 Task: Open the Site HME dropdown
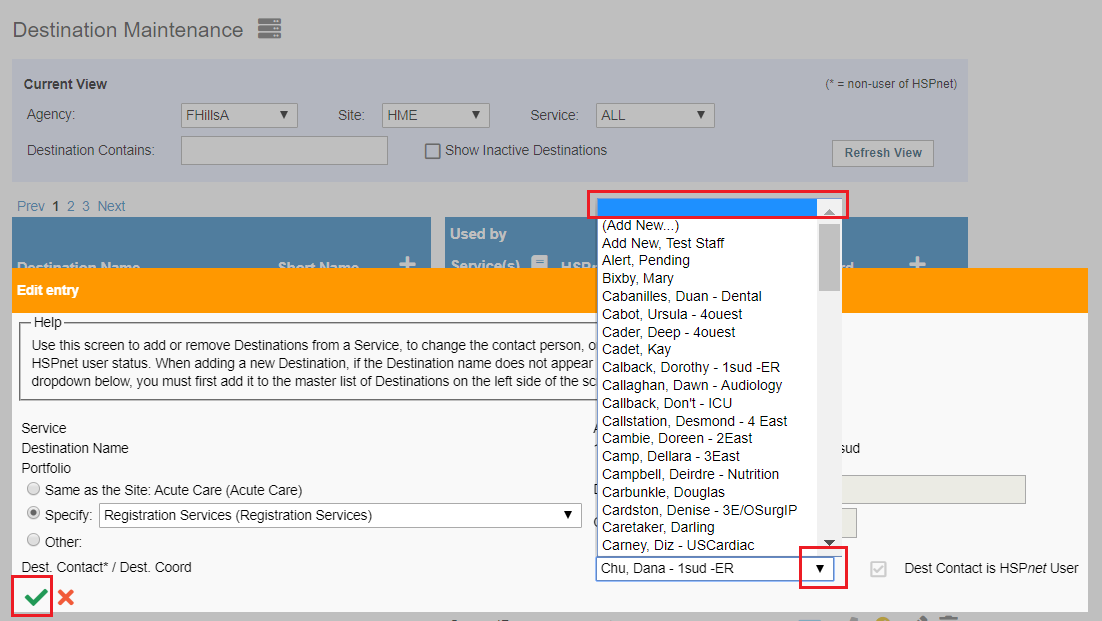click(x=436, y=115)
